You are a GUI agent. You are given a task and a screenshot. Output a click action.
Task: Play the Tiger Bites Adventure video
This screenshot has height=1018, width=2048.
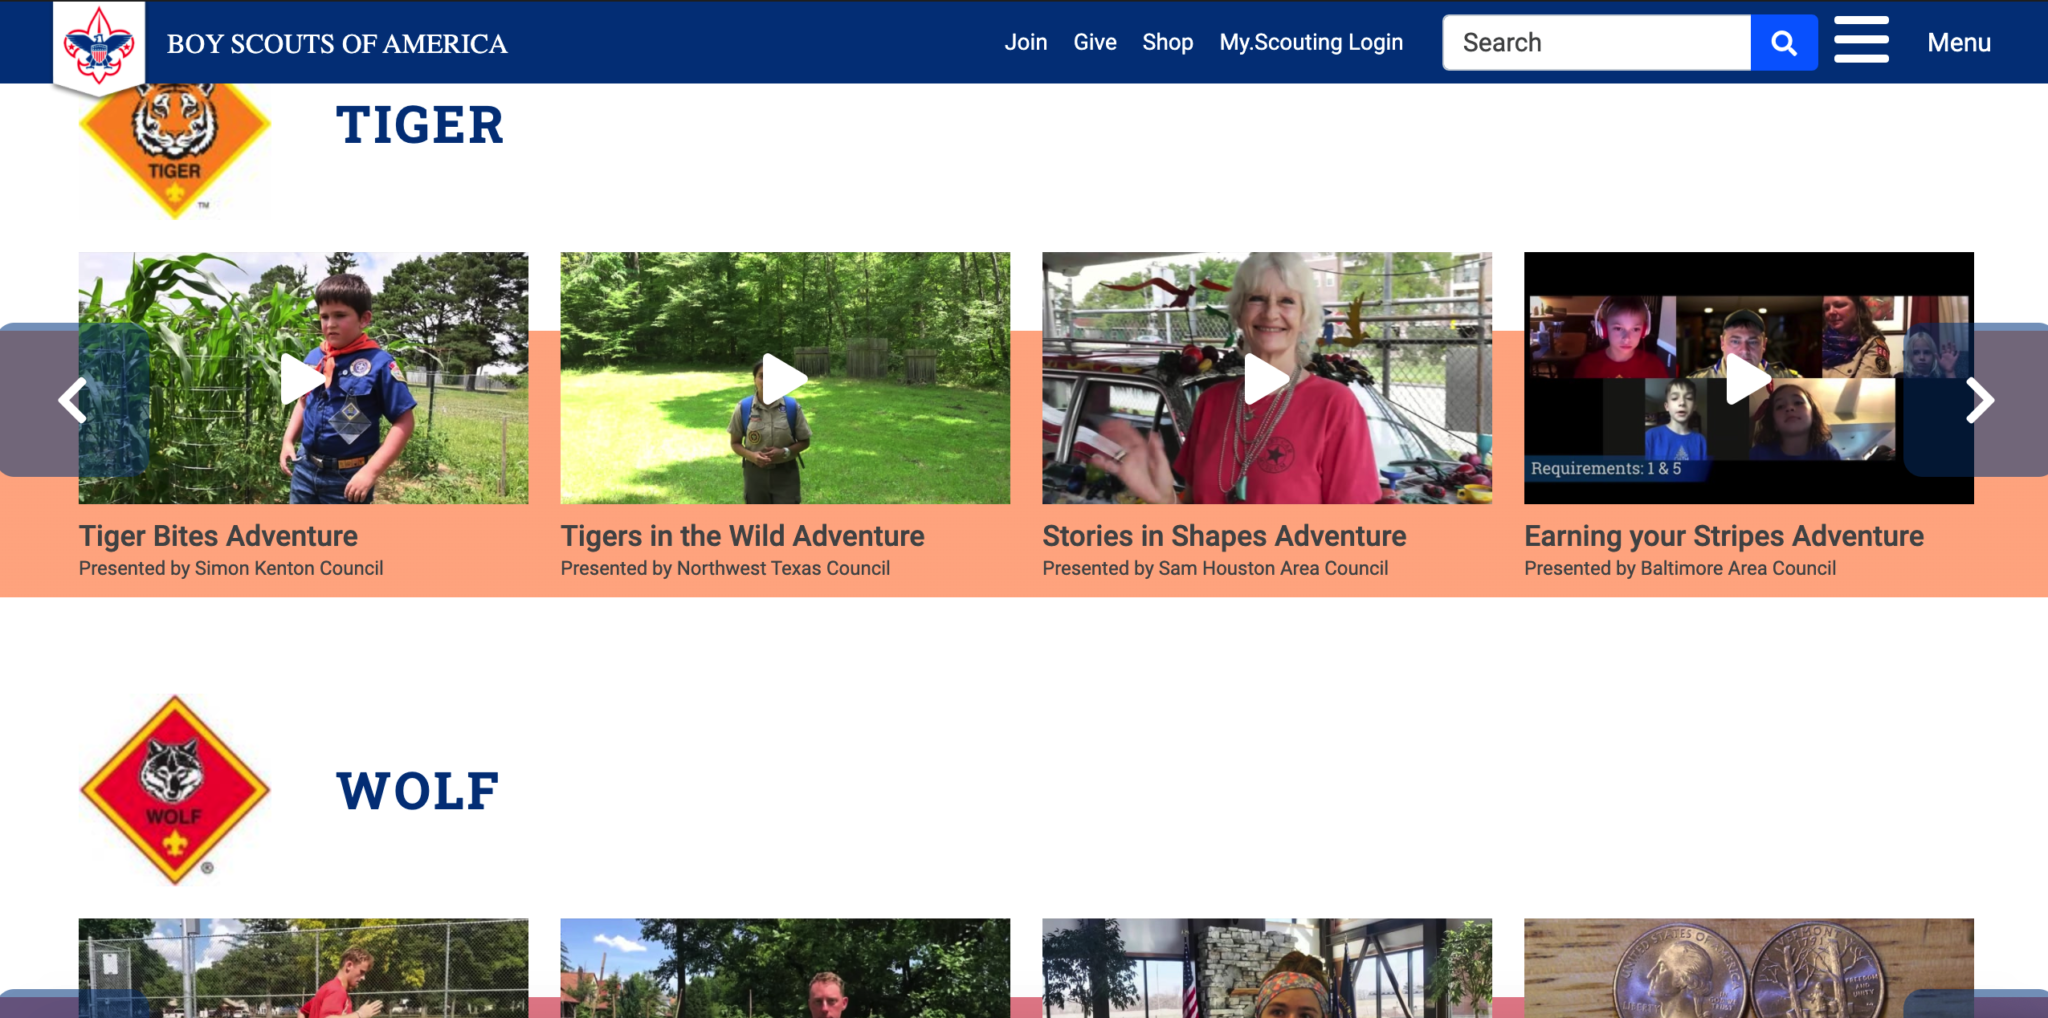click(x=303, y=378)
